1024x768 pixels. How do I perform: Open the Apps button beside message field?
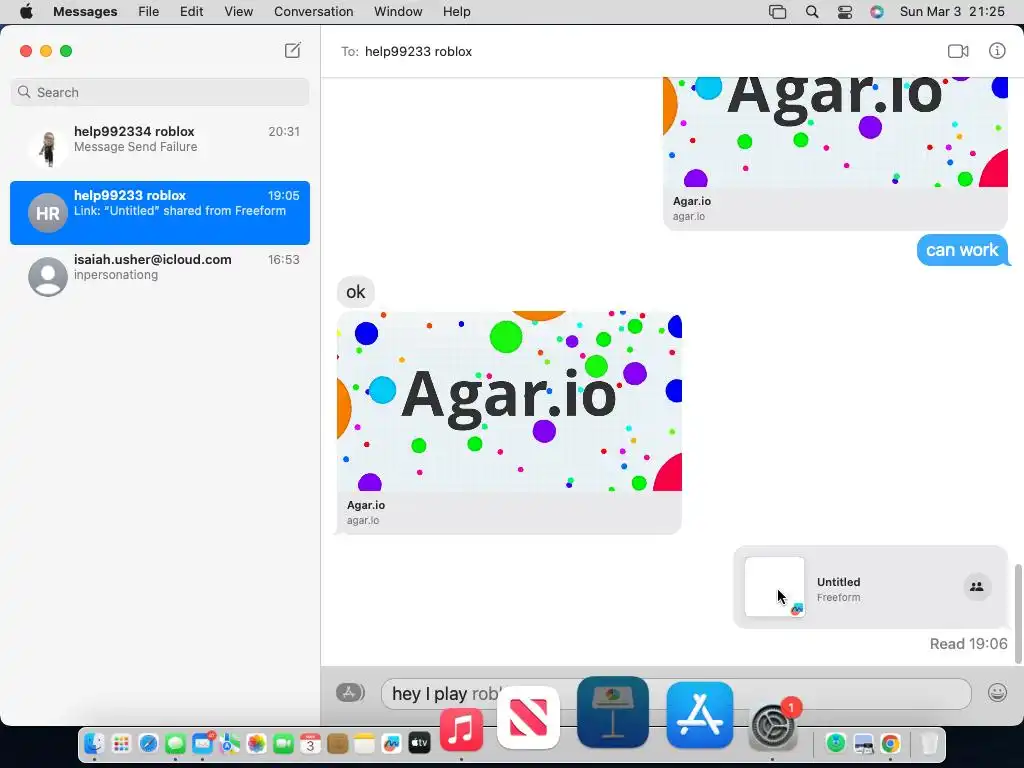click(x=350, y=692)
